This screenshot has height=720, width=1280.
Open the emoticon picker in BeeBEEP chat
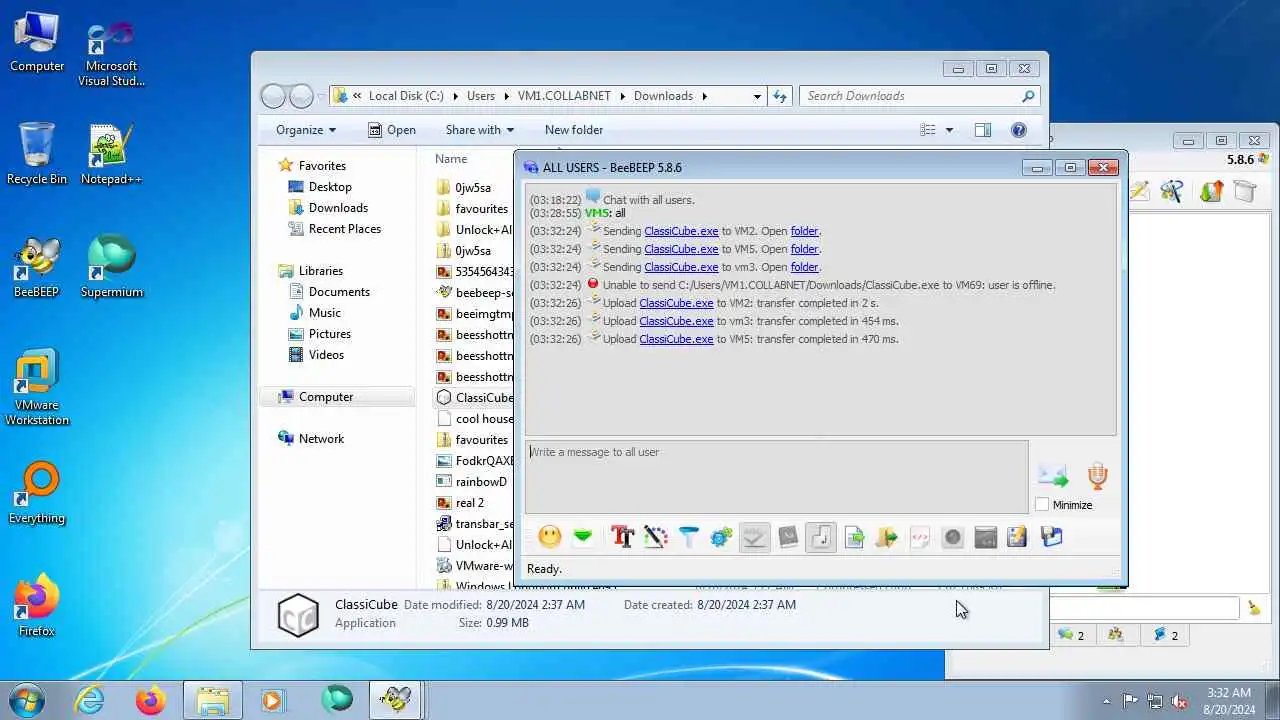click(x=549, y=537)
